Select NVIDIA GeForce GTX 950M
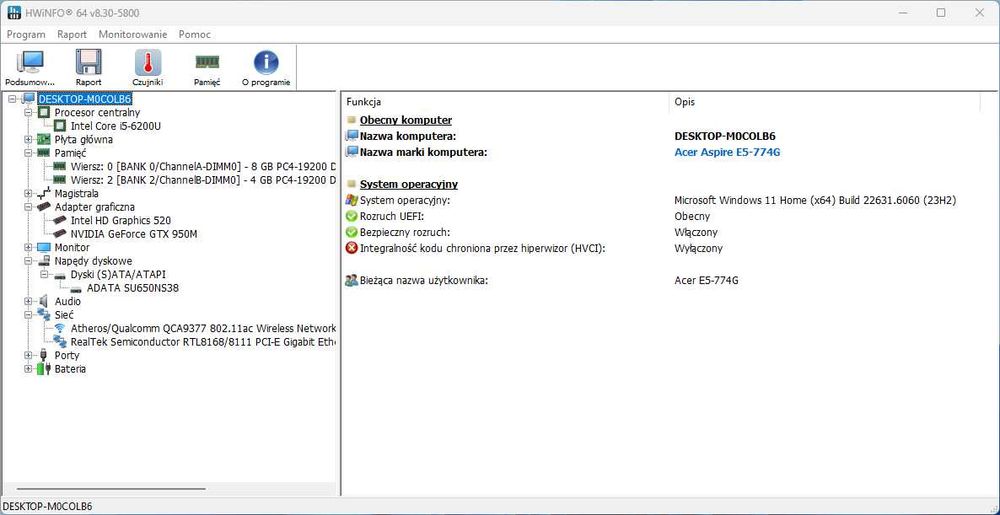Screen dimensions: 1000x515 [134, 234]
